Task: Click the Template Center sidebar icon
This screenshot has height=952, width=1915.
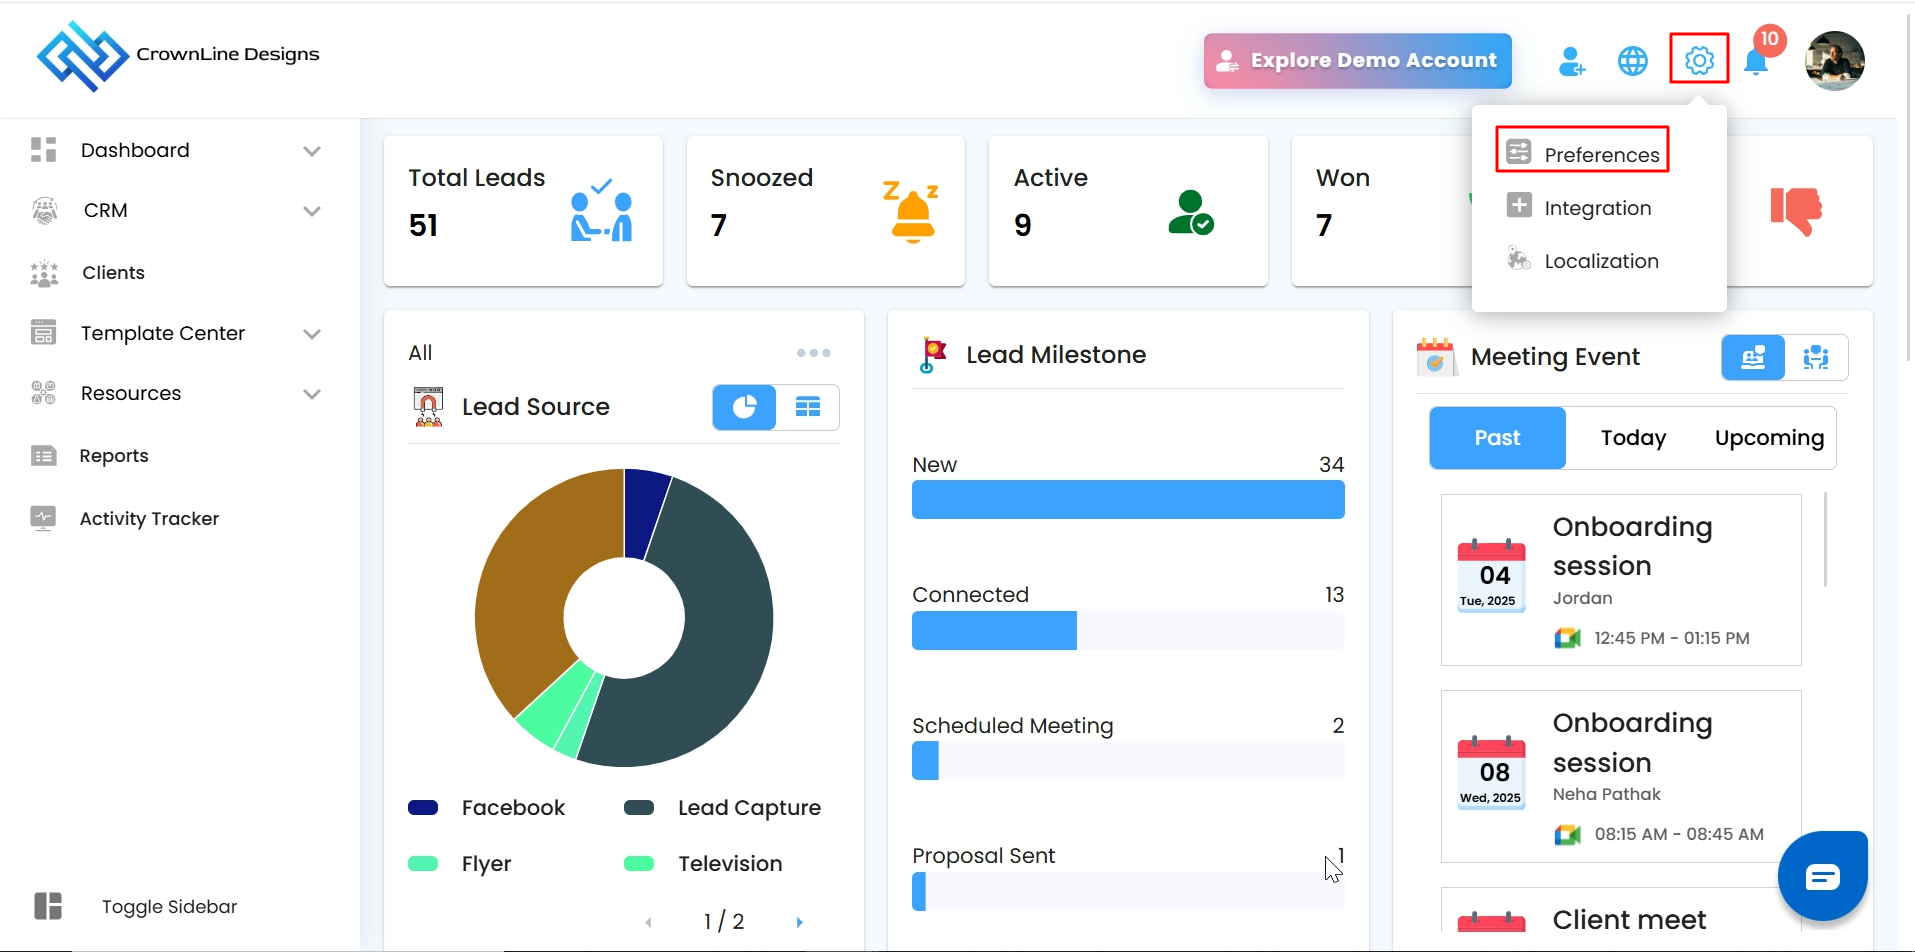Action: pos(43,333)
